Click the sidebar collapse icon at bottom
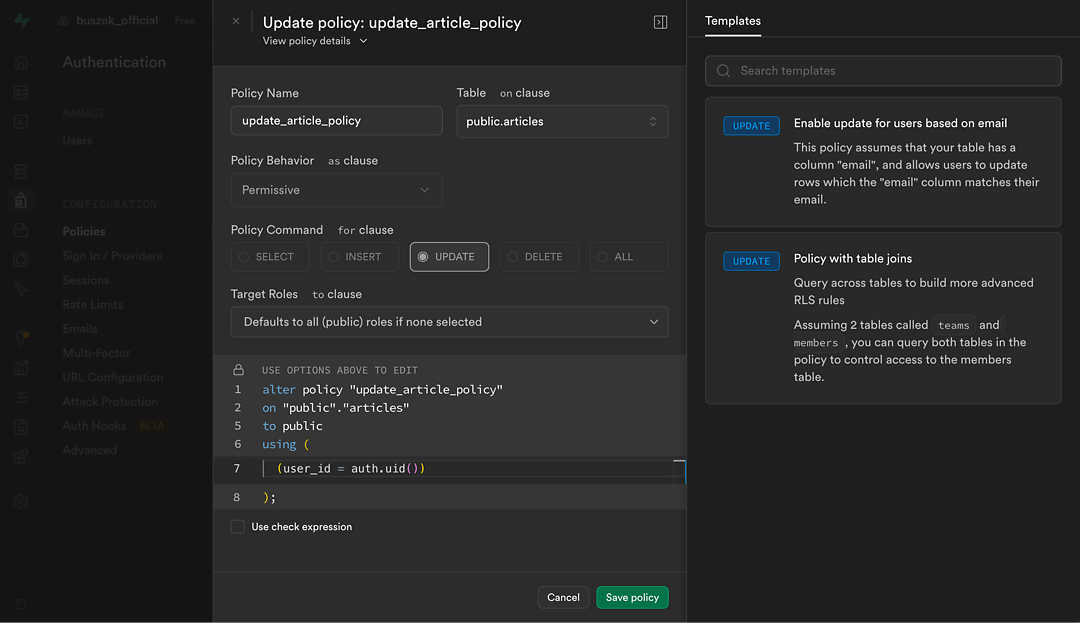This screenshot has width=1080, height=623. [x=21, y=604]
